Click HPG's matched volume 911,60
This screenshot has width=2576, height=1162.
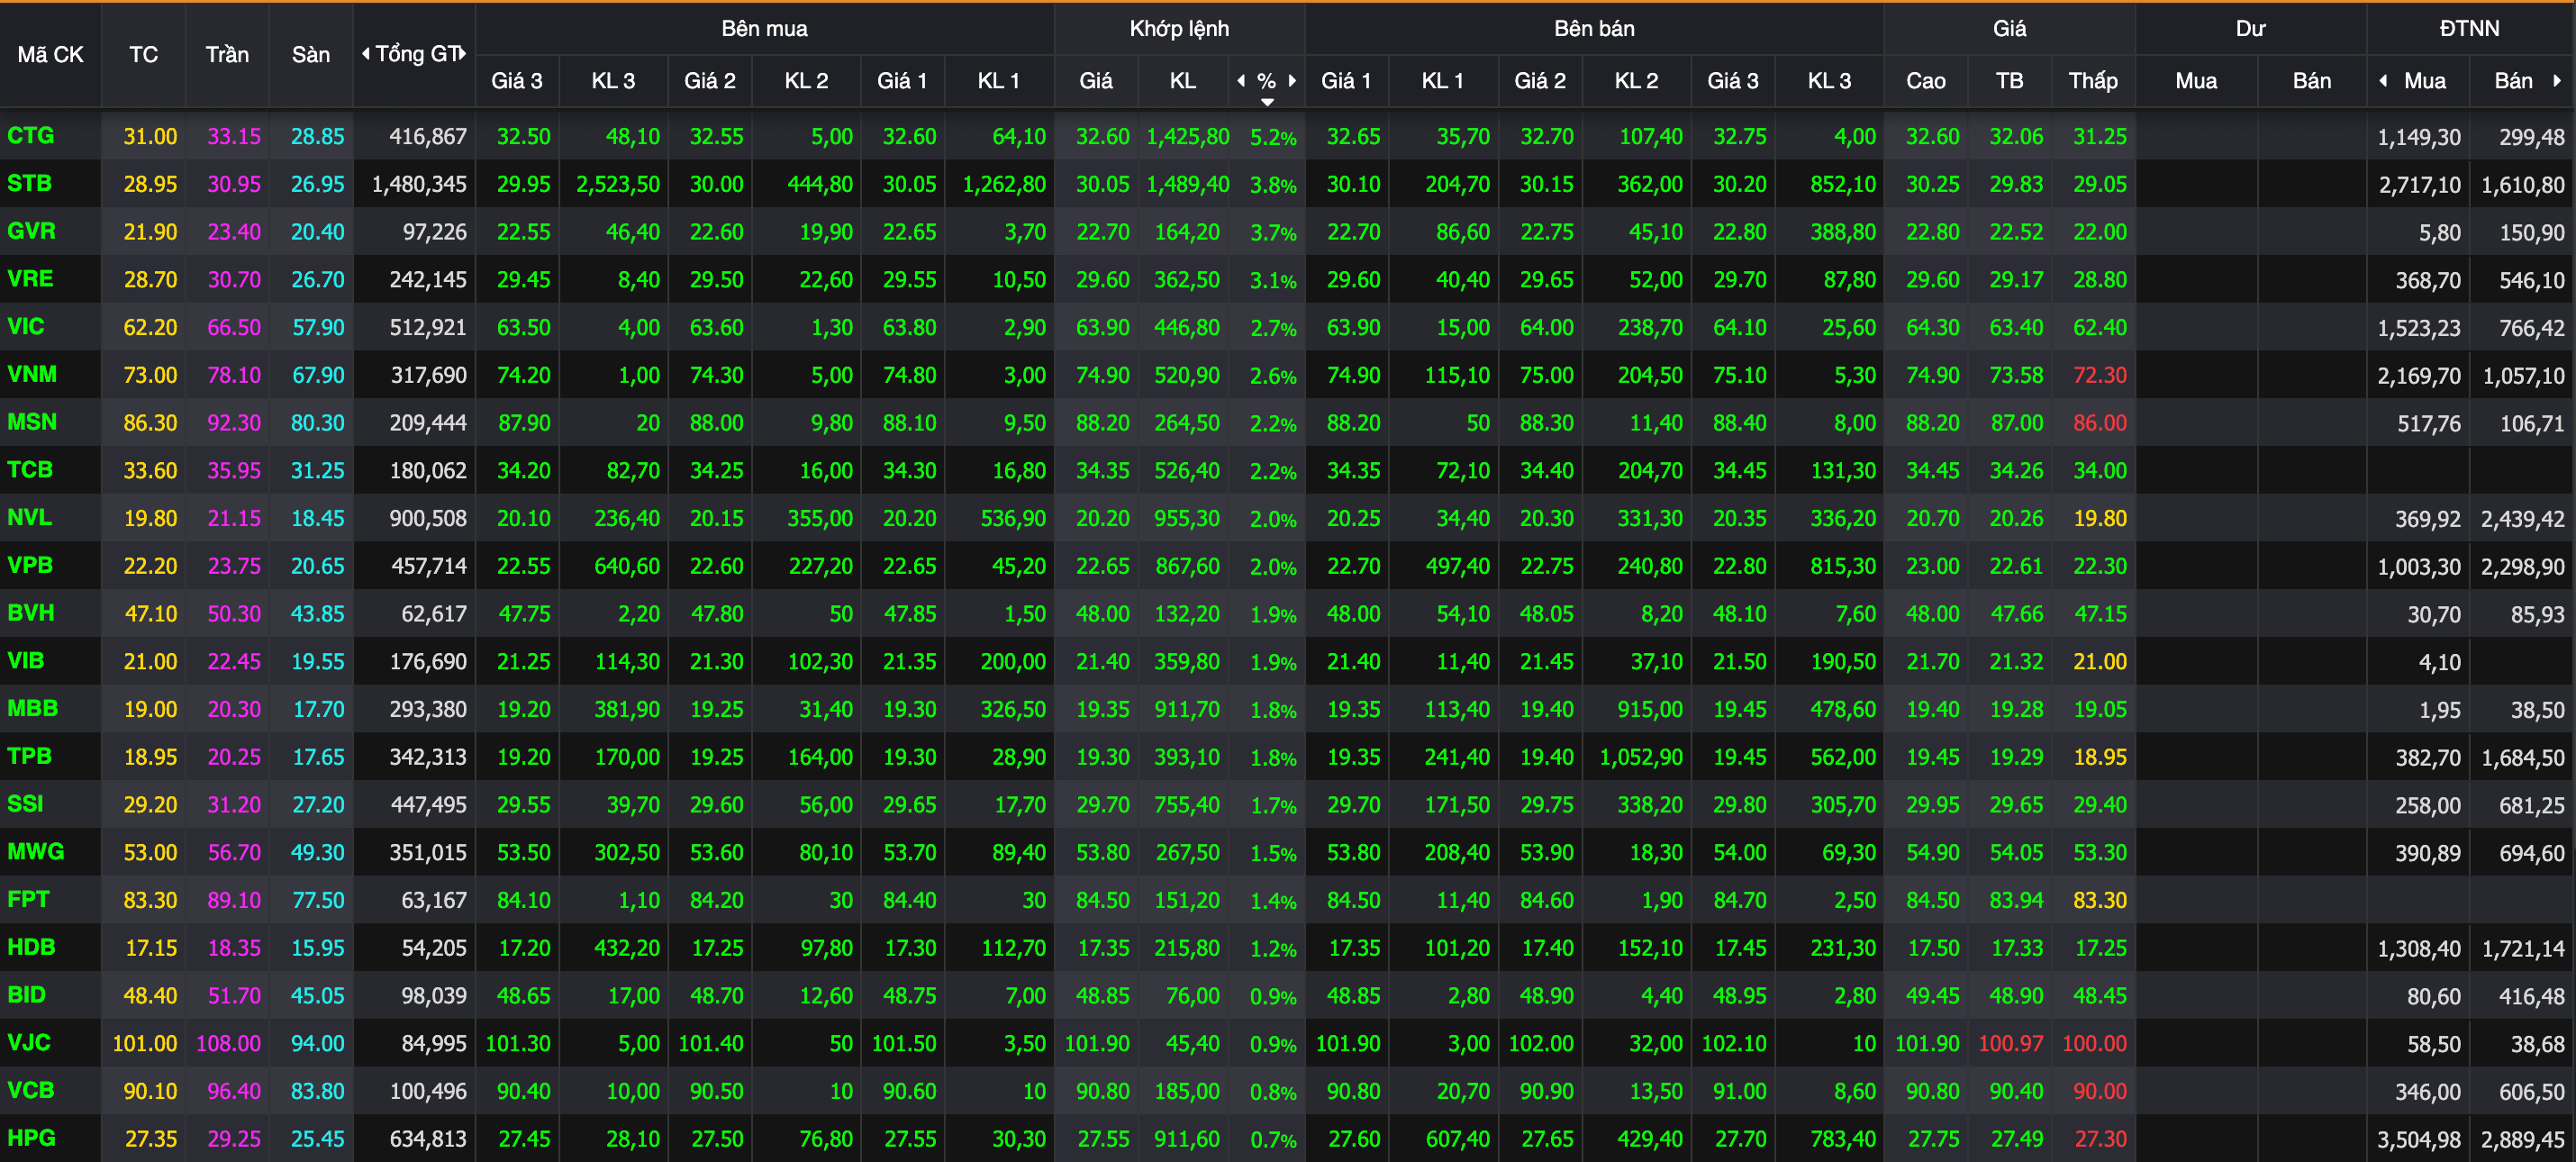[x=1187, y=1139]
